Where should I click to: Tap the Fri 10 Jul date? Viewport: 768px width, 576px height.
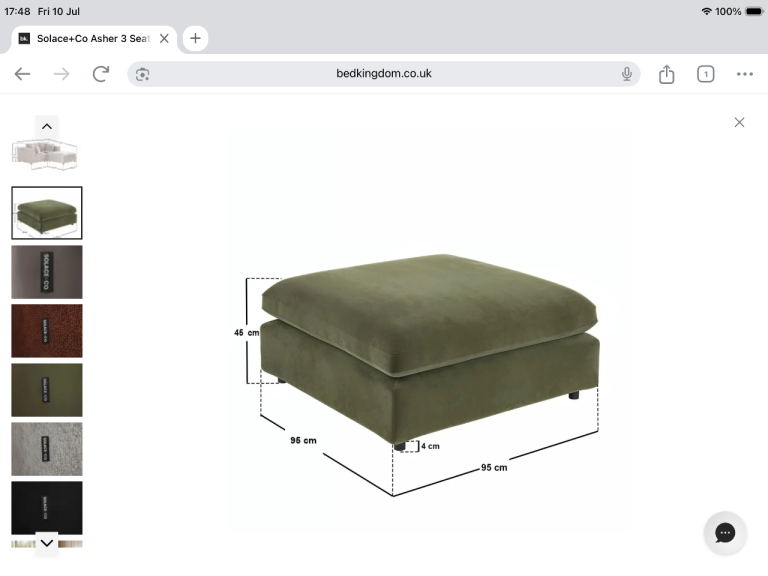59,11
